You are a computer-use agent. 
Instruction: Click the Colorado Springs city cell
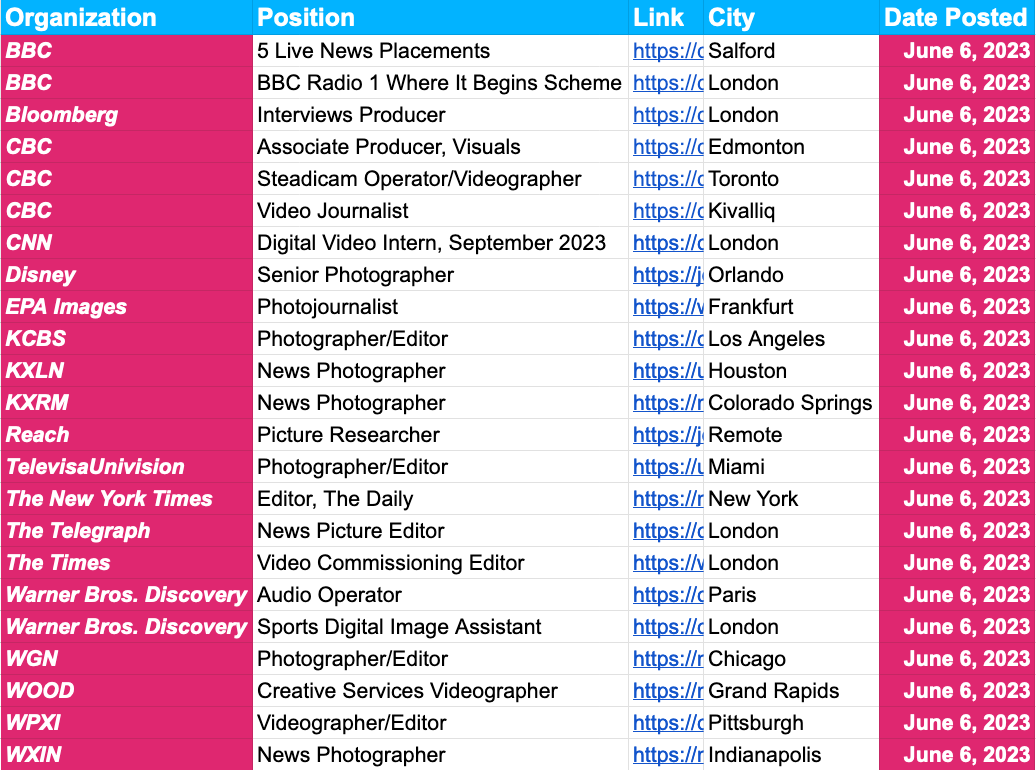click(x=790, y=403)
